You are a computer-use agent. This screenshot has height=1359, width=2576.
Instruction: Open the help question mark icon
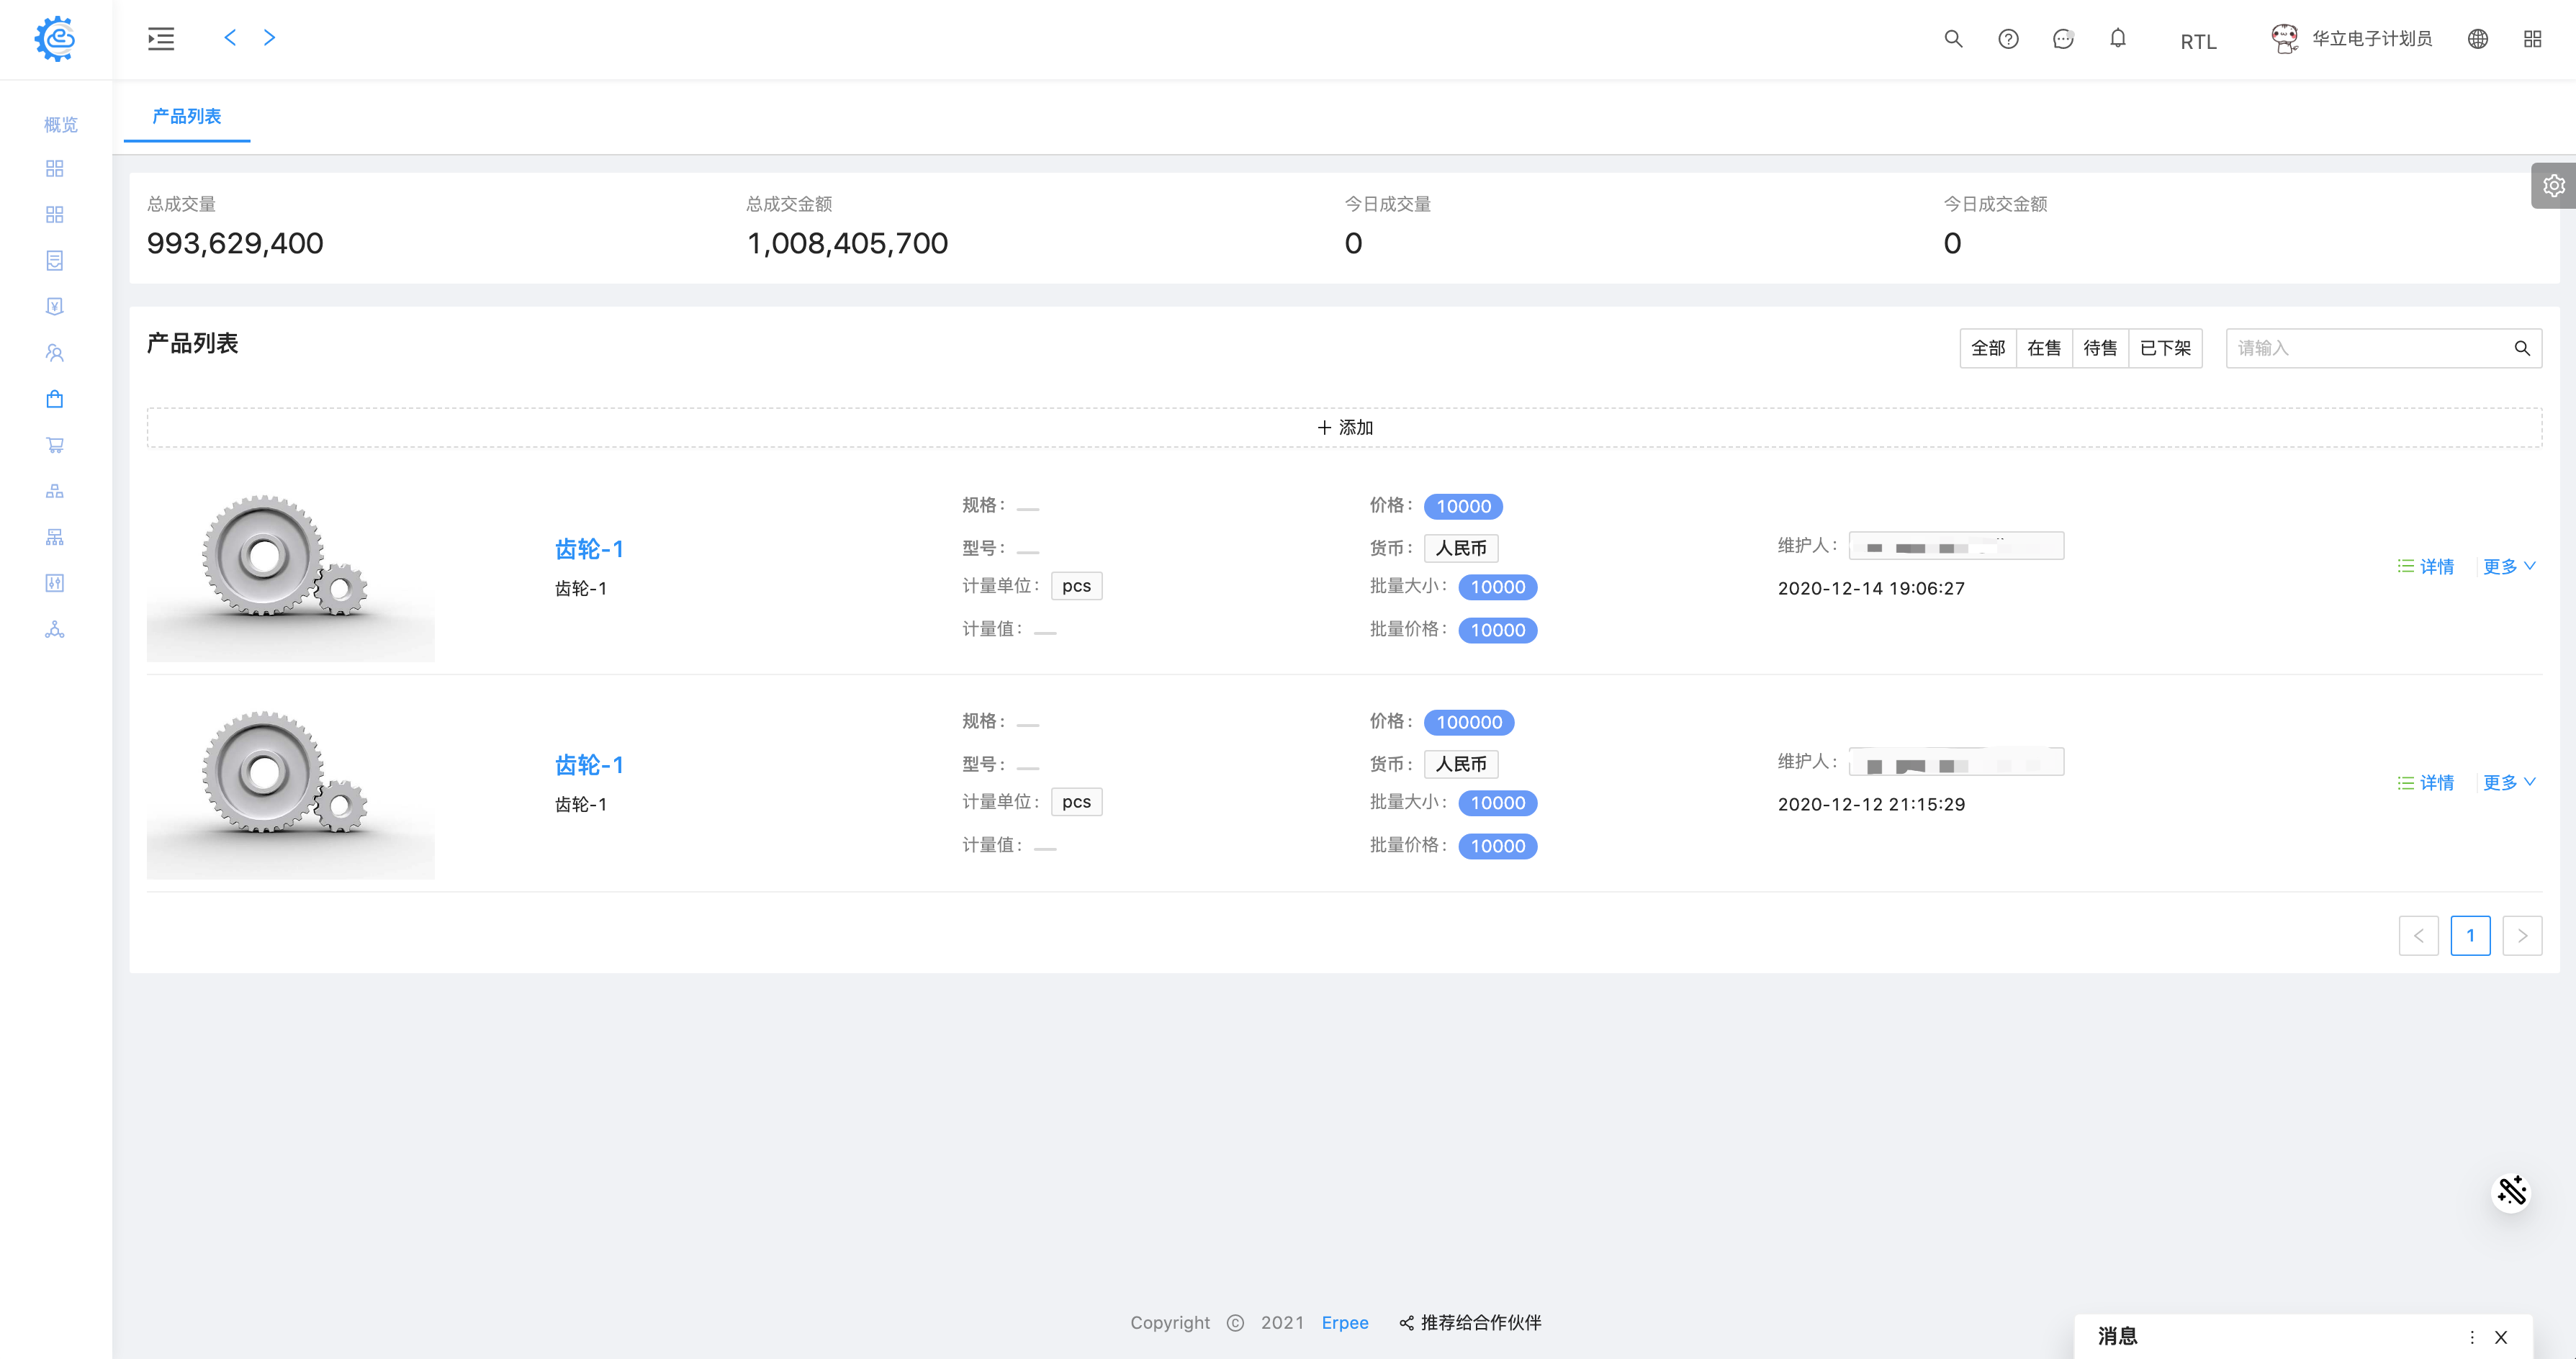2008,39
